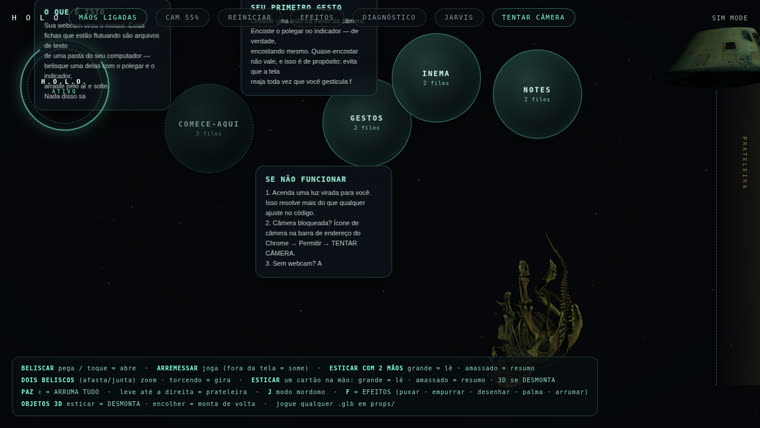
Task: Open the EFEITOS option
Action: pyautogui.click(x=317, y=17)
